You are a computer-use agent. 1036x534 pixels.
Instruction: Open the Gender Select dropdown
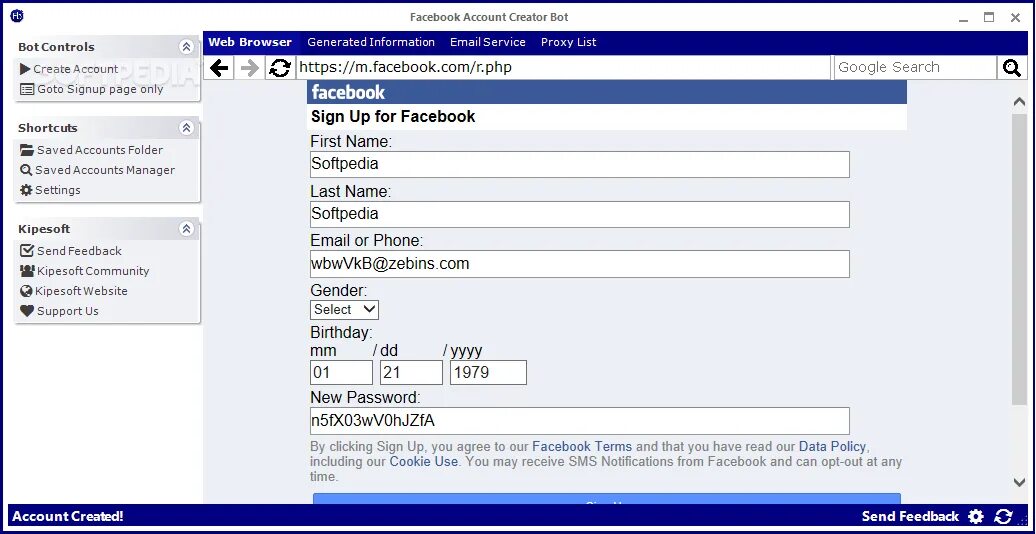coord(344,309)
